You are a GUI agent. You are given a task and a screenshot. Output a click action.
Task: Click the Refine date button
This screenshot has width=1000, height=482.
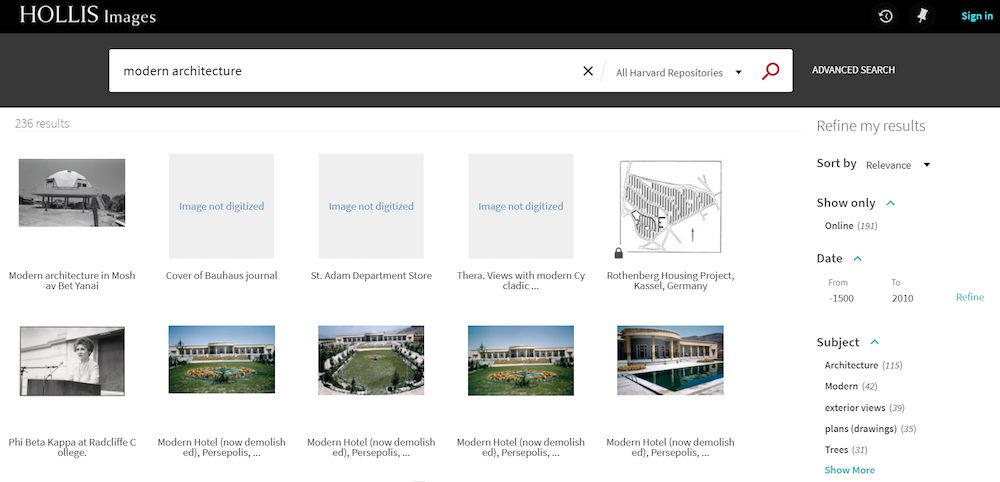(969, 298)
